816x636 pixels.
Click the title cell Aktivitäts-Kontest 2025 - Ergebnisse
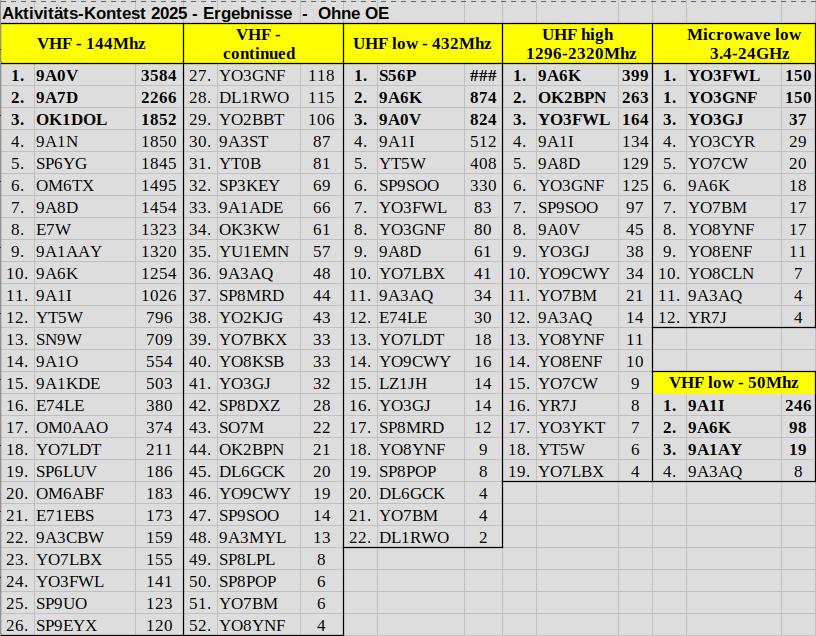point(195,13)
